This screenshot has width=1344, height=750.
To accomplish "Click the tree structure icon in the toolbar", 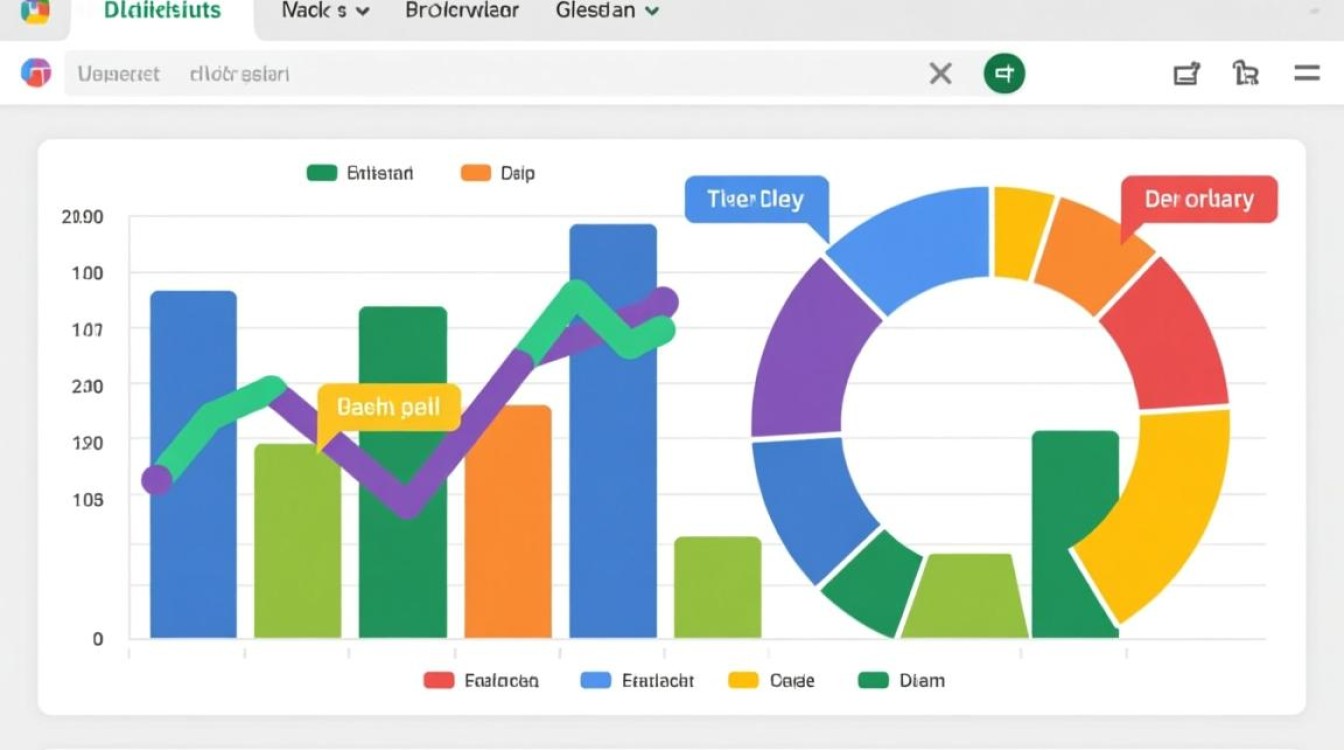I will (x=1245, y=73).
